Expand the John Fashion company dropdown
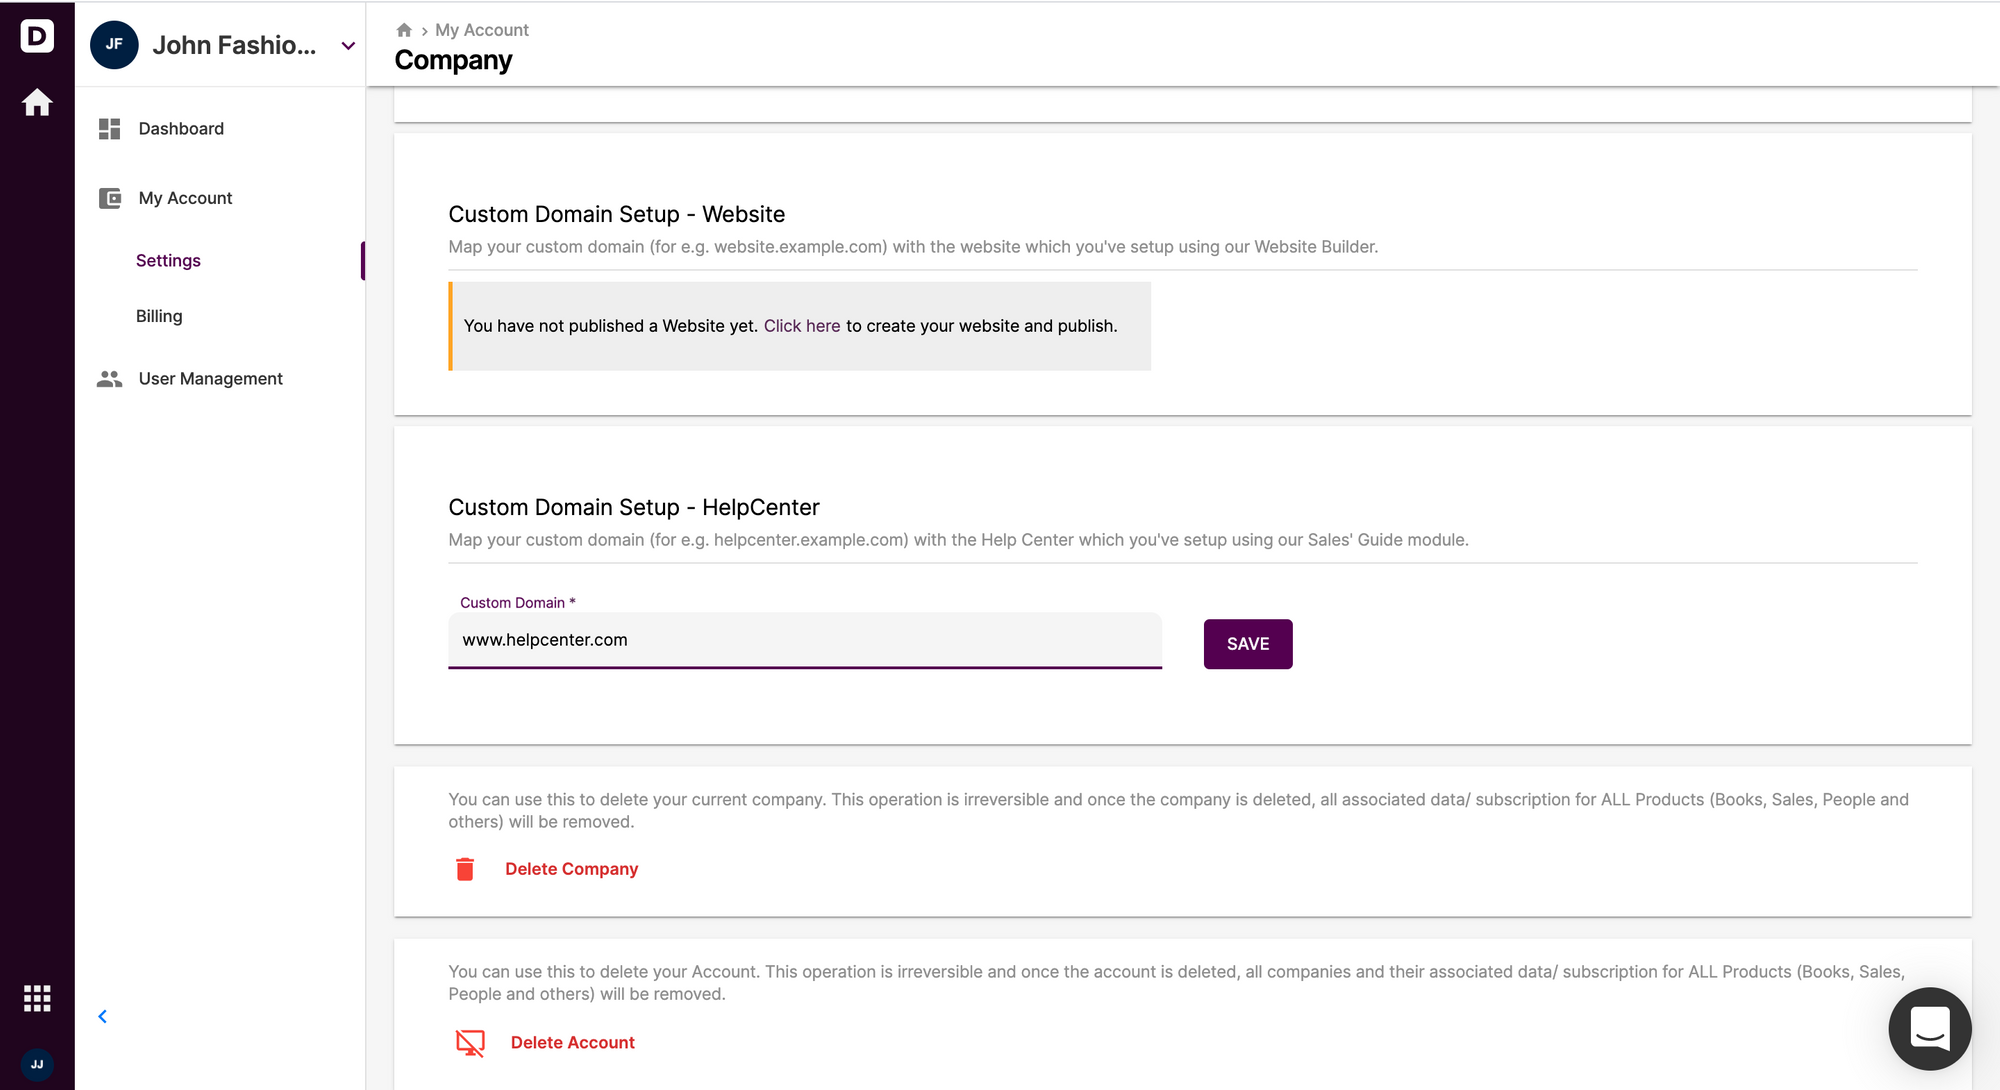 pos(348,46)
